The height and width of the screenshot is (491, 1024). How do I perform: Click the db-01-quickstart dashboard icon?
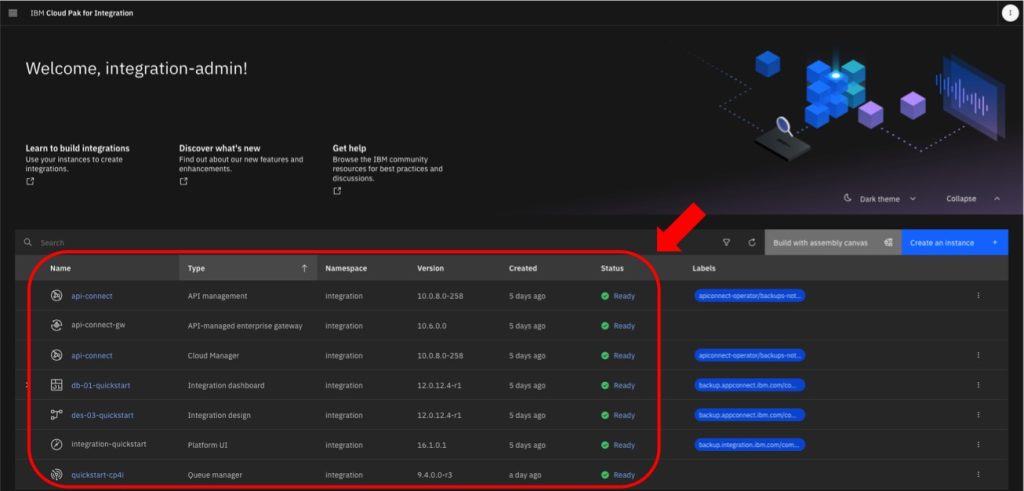click(x=57, y=385)
